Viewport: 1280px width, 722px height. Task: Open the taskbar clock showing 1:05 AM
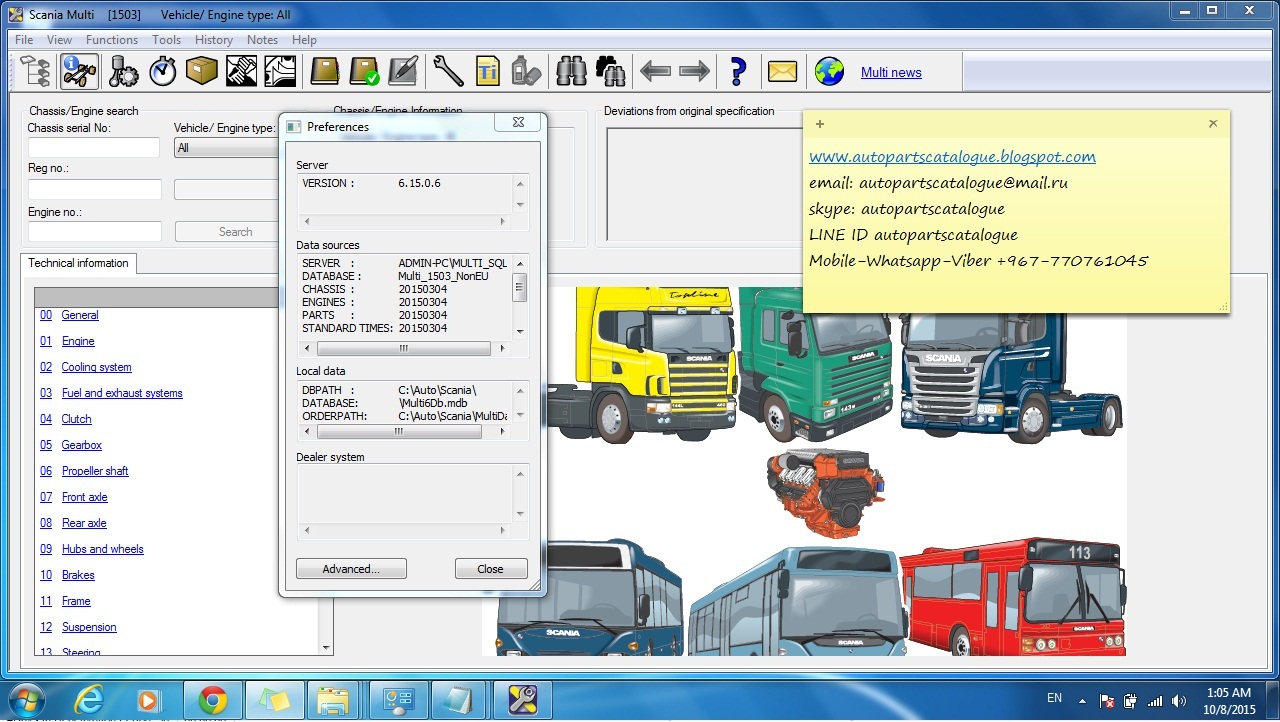1228,700
